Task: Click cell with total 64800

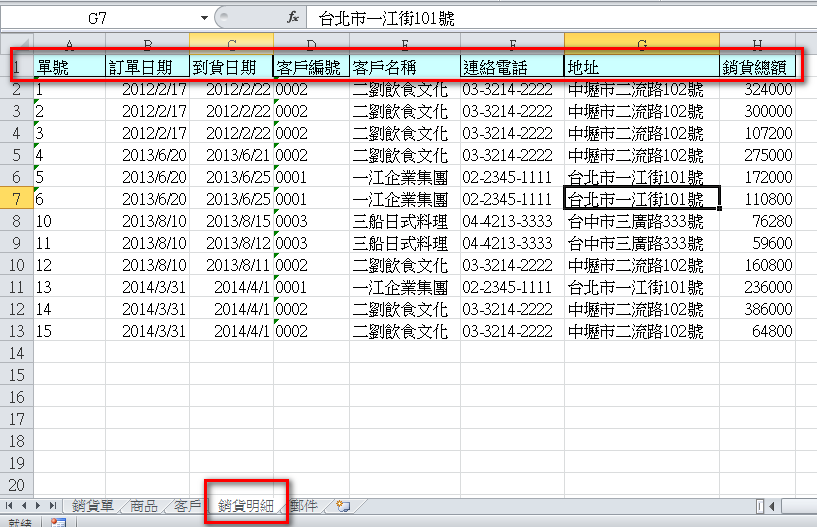Action: 758,331
